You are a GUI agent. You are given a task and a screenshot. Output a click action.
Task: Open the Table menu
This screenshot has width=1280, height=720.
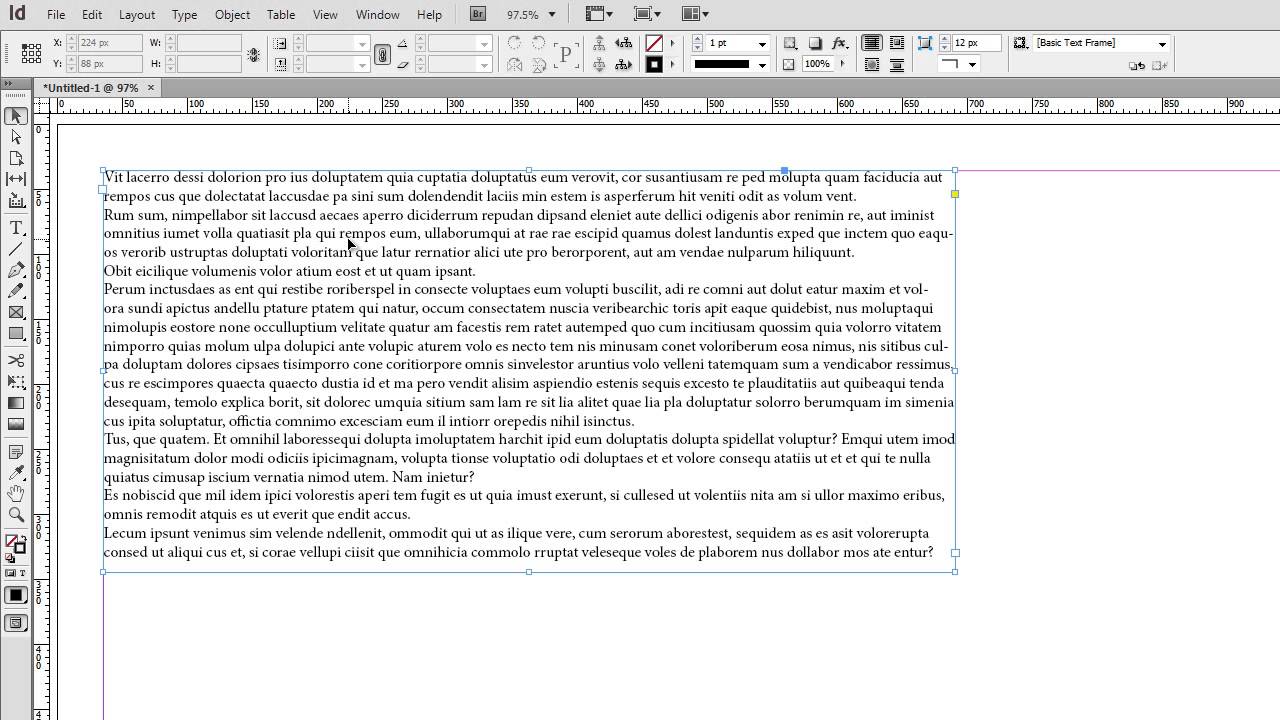(x=281, y=14)
